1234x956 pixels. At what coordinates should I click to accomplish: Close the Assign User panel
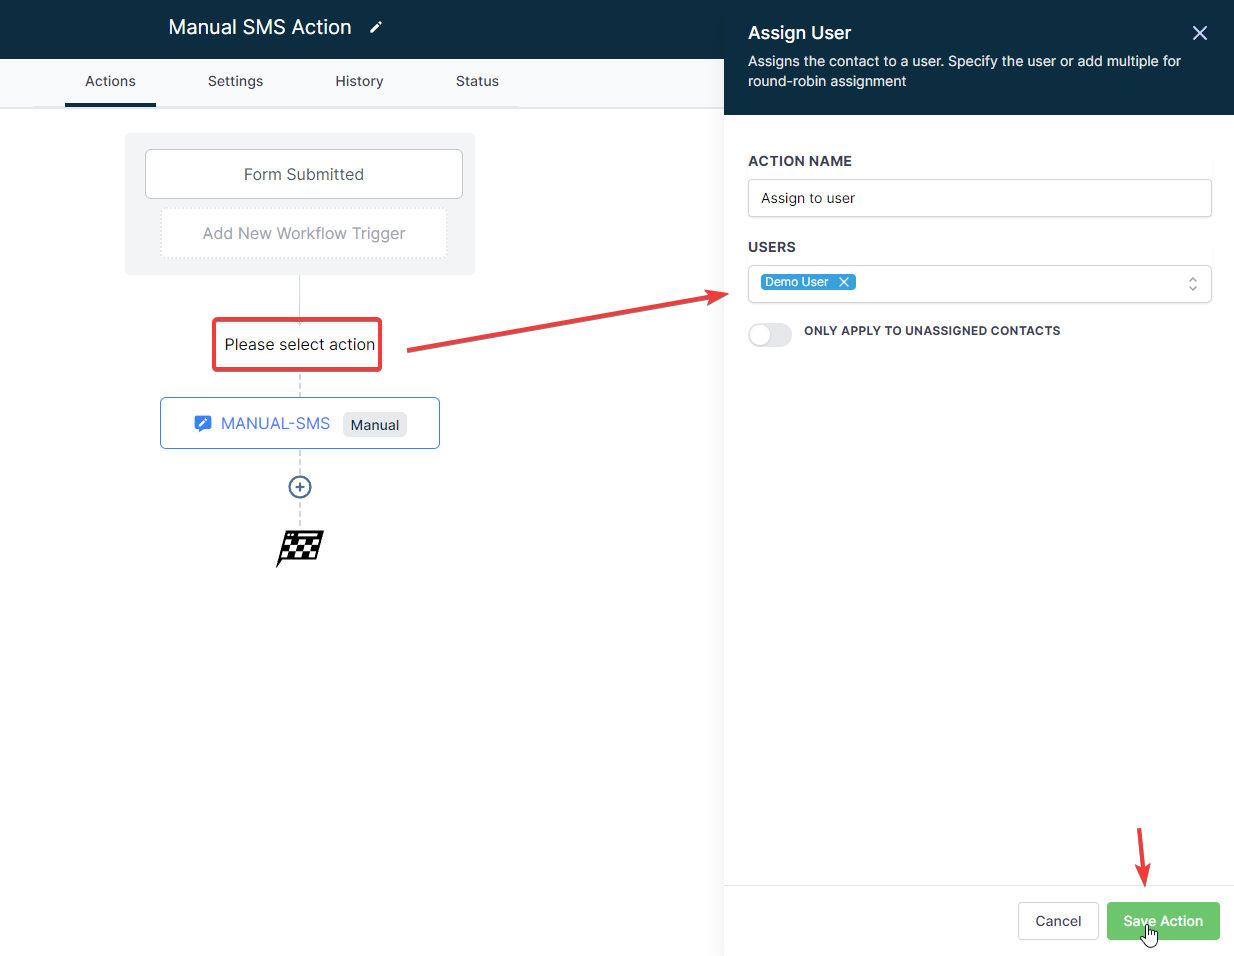[1200, 33]
